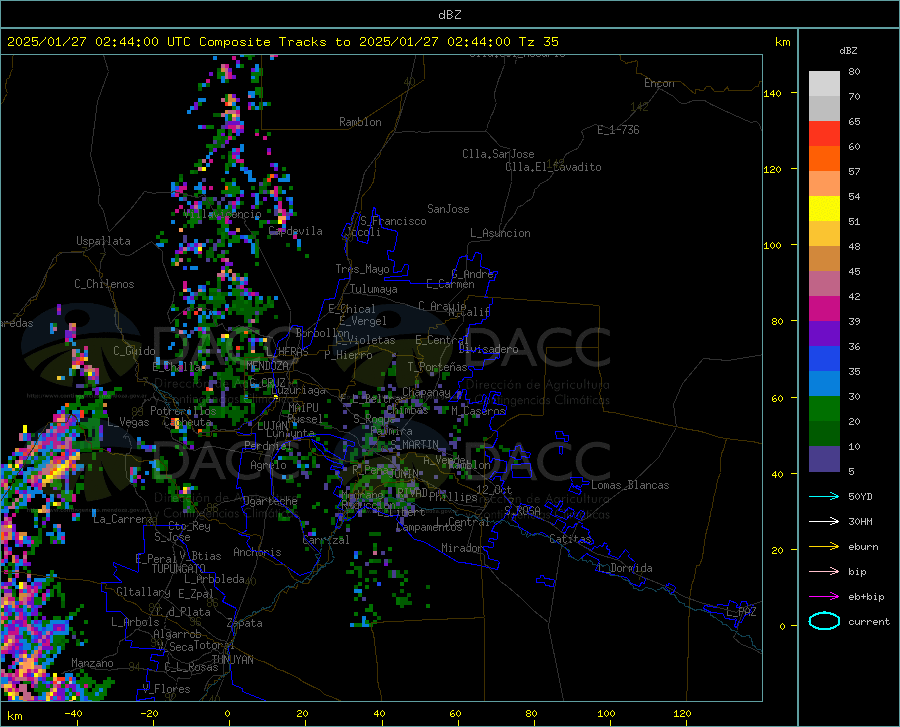The height and width of the screenshot is (727, 900).
Task: Click the 80 dBZ scale value
Action: [x=854, y=72]
